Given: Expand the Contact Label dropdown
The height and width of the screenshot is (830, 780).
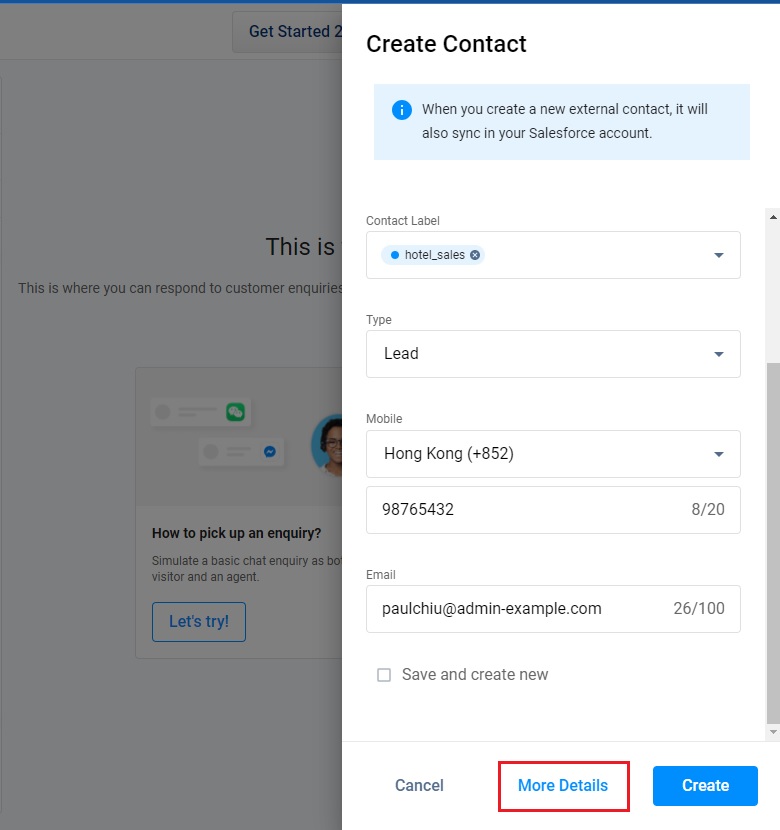Looking at the screenshot, I should (718, 255).
